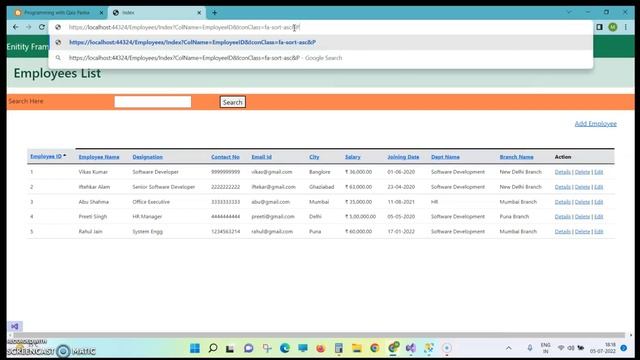Focus the Search Here text box
The height and width of the screenshot is (360, 640).
(x=153, y=102)
